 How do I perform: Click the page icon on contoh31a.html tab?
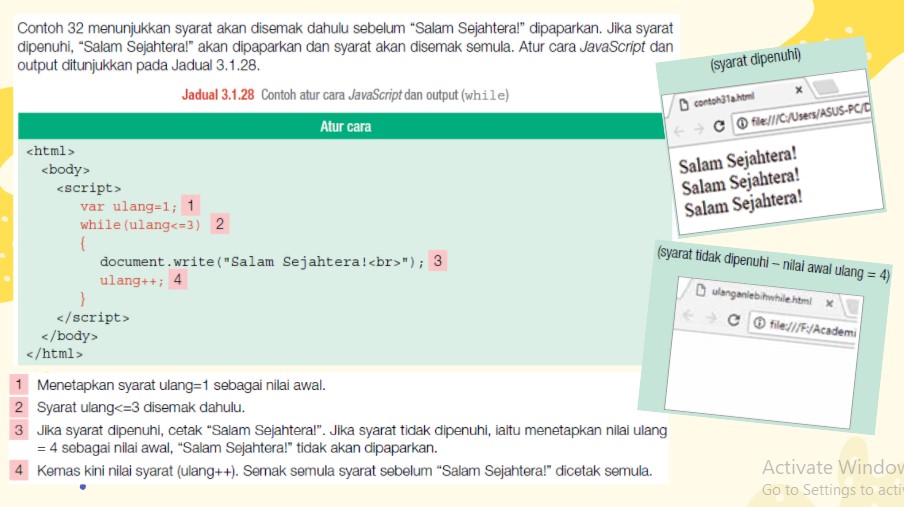tap(684, 104)
